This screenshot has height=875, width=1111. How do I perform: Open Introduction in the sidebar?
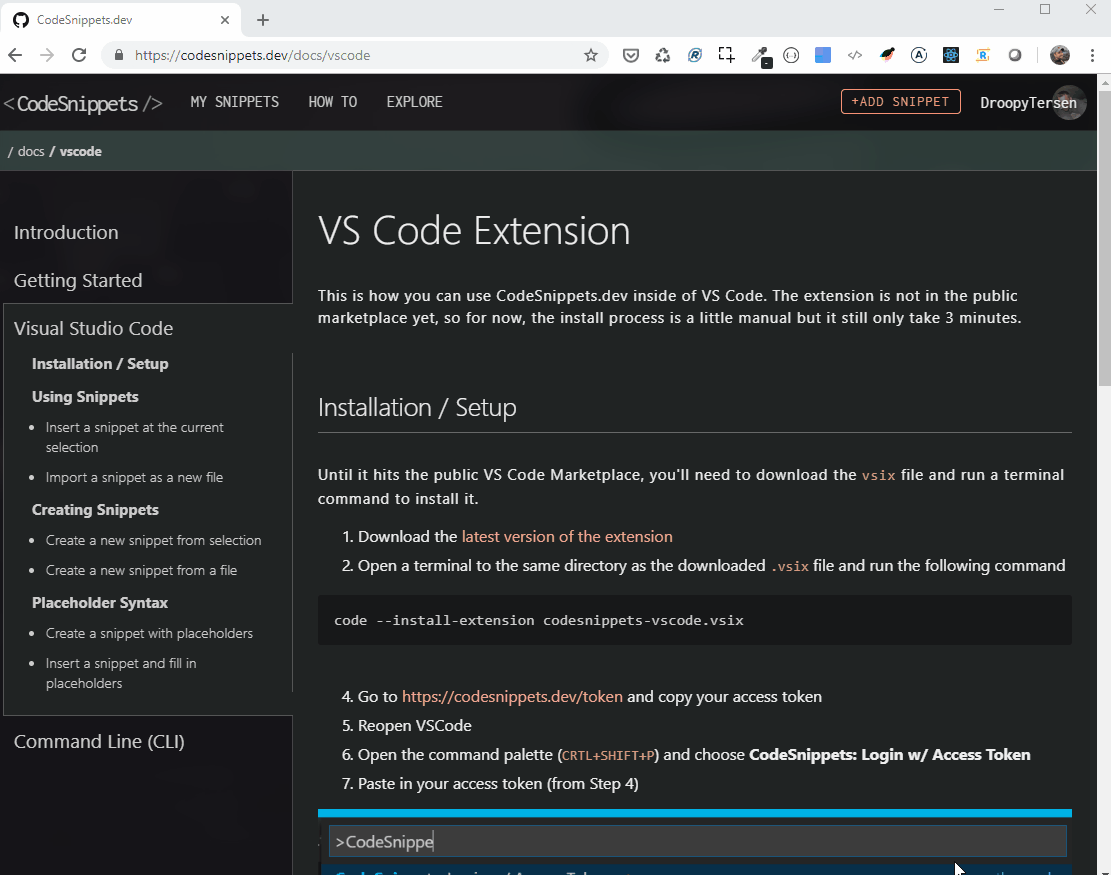(66, 232)
